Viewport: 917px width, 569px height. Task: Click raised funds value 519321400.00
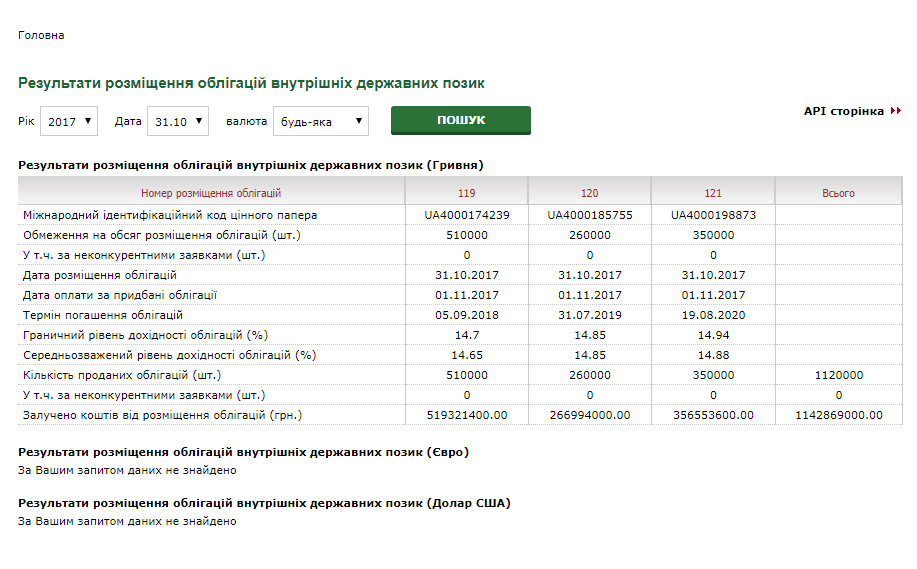click(467, 415)
